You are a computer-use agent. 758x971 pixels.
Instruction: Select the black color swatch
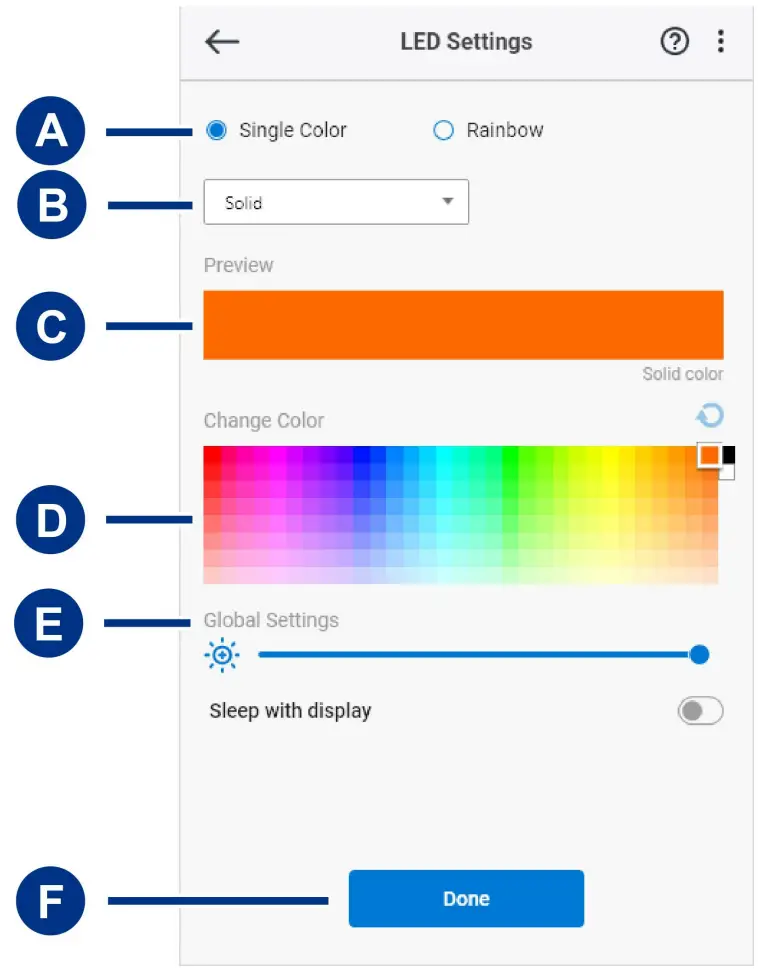click(x=729, y=454)
